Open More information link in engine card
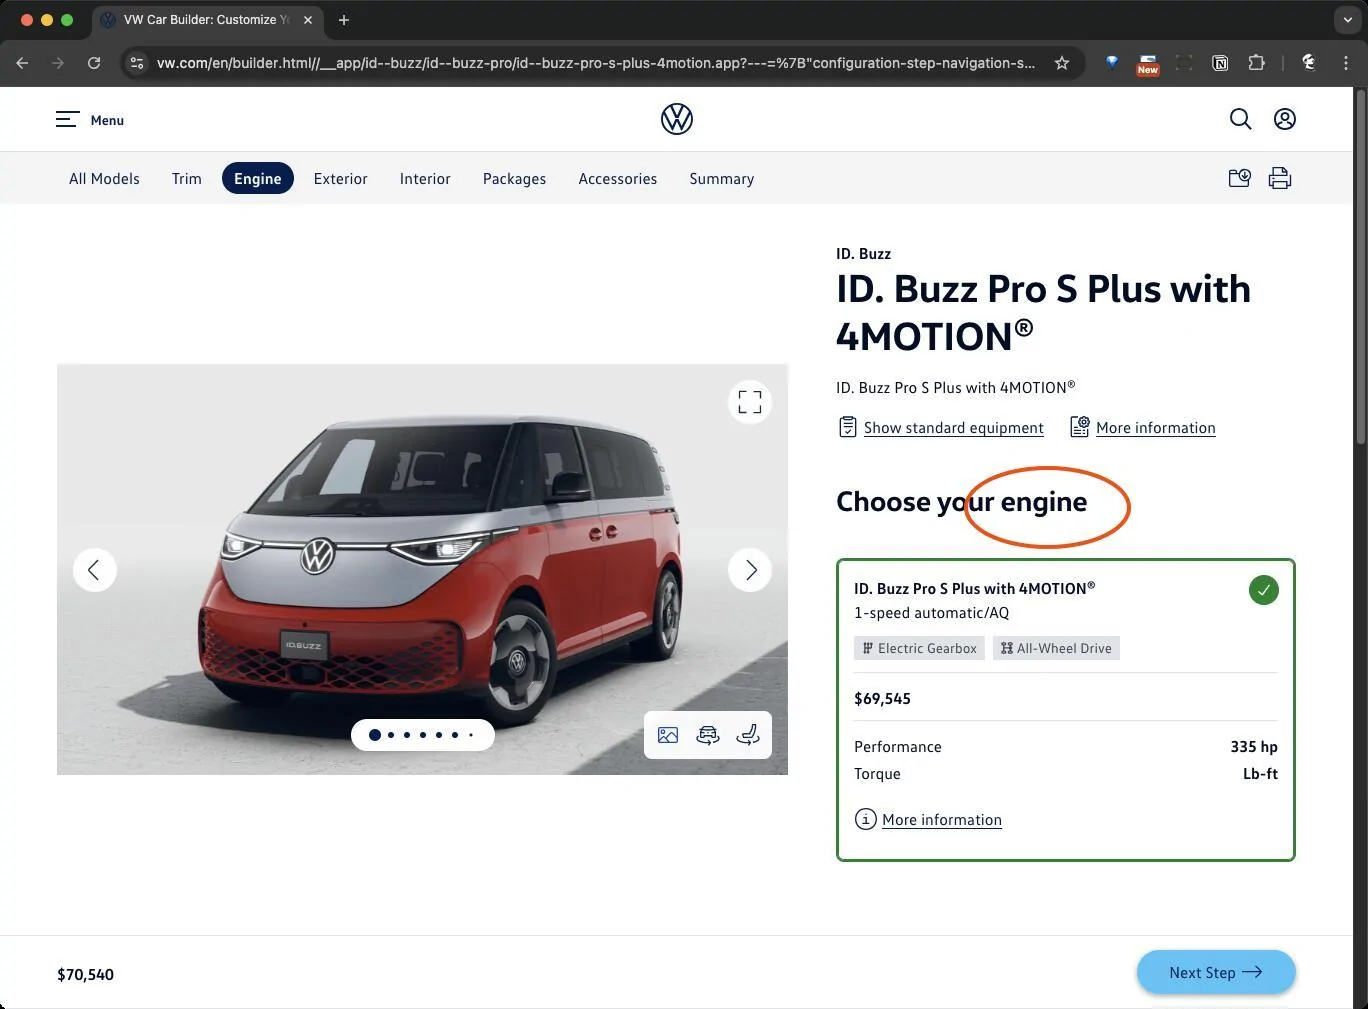Viewport: 1368px width, 1009px height. (942, 820)
